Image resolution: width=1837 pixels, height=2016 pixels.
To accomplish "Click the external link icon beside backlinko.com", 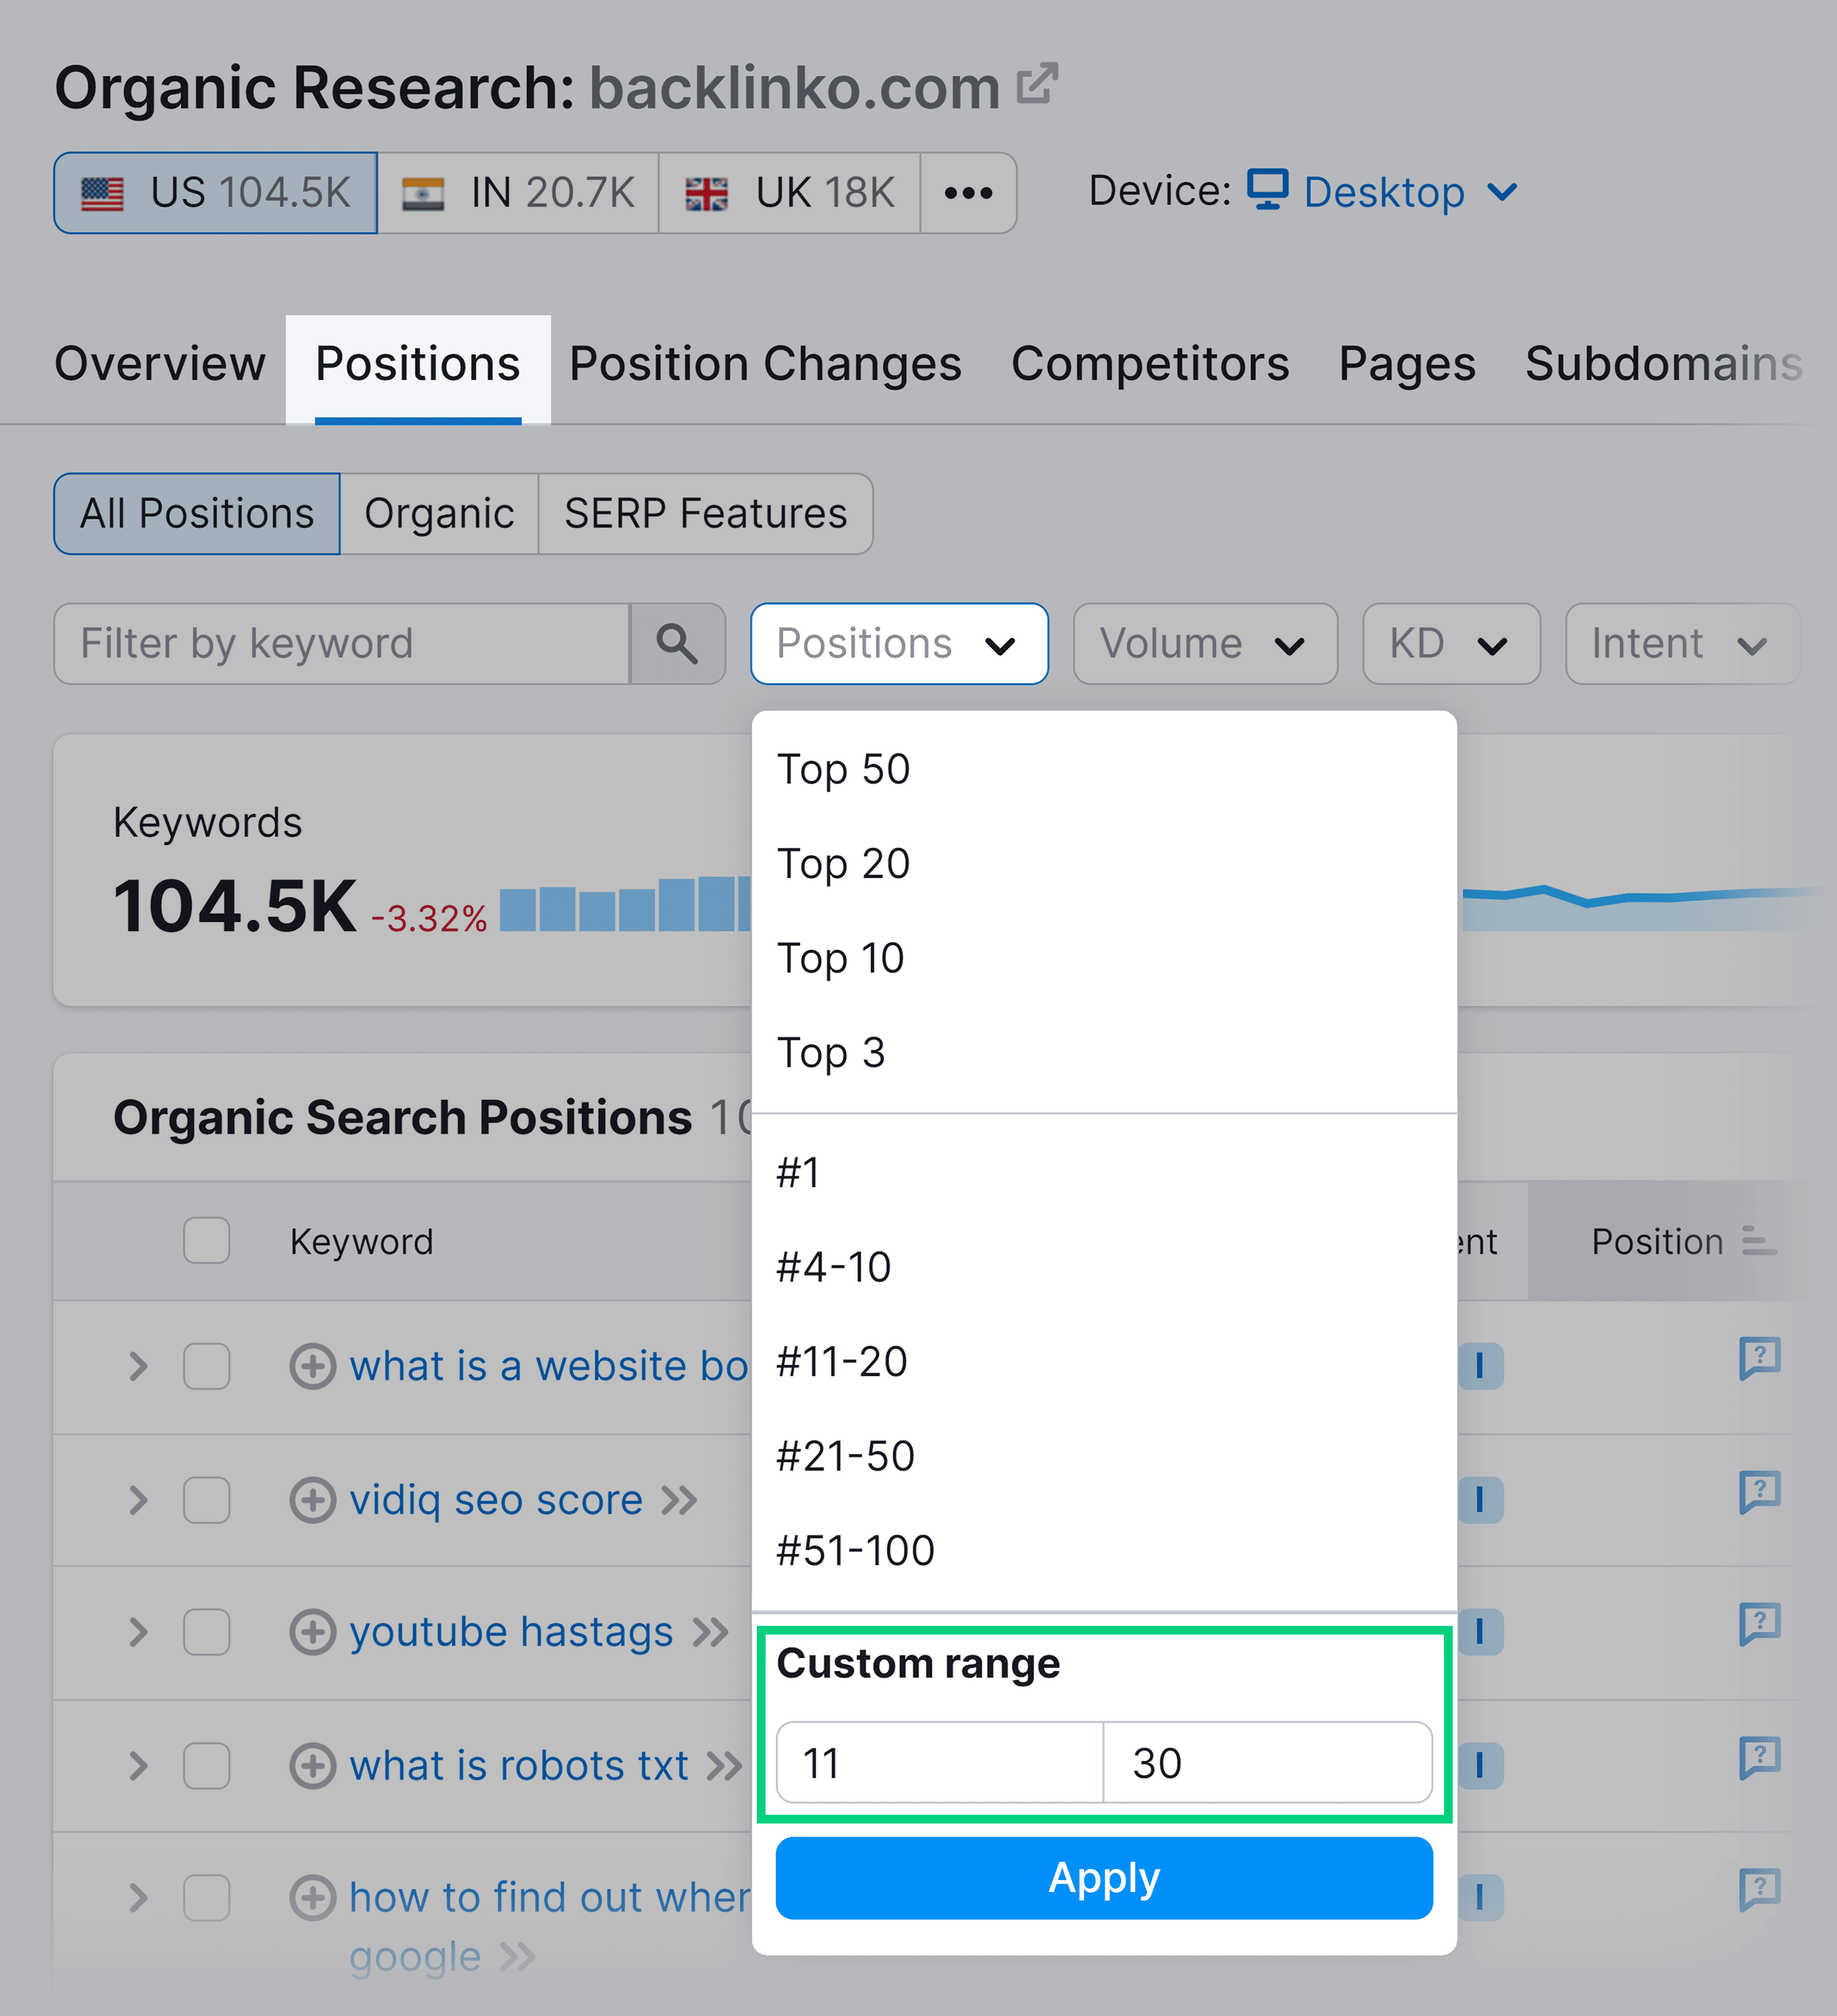I will (1038, 84).
